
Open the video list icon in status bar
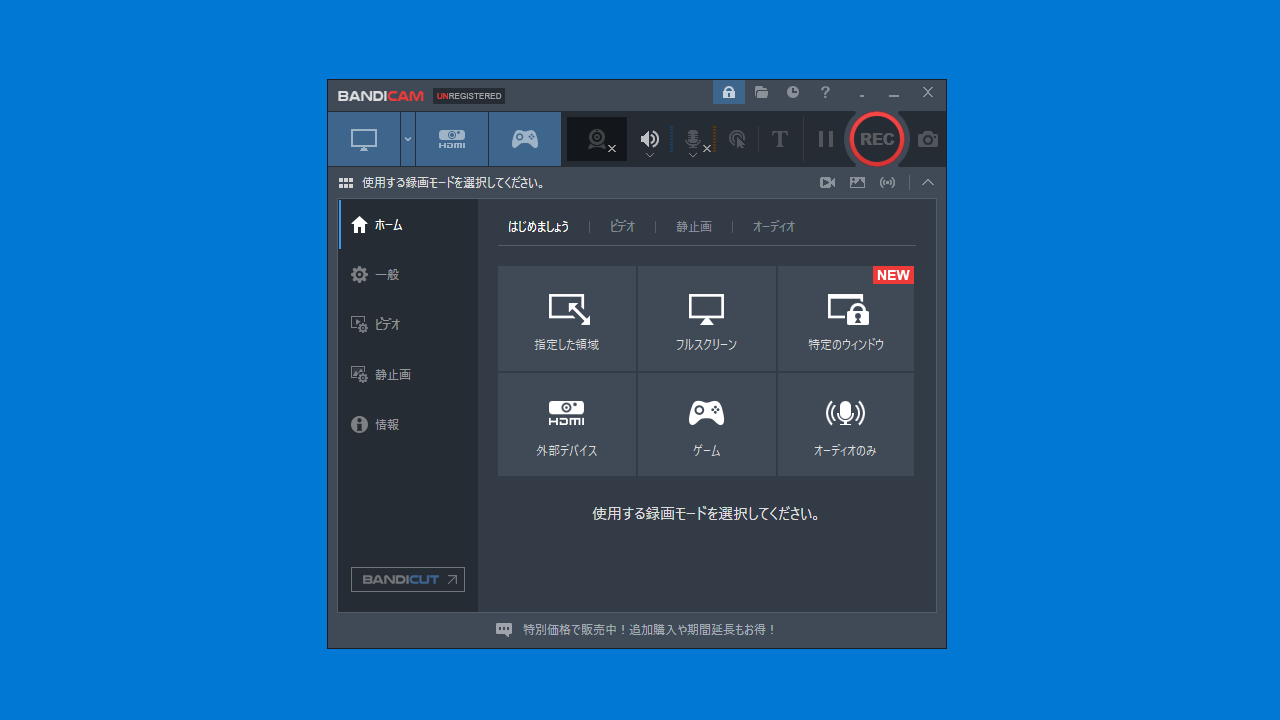click(827, 183)
